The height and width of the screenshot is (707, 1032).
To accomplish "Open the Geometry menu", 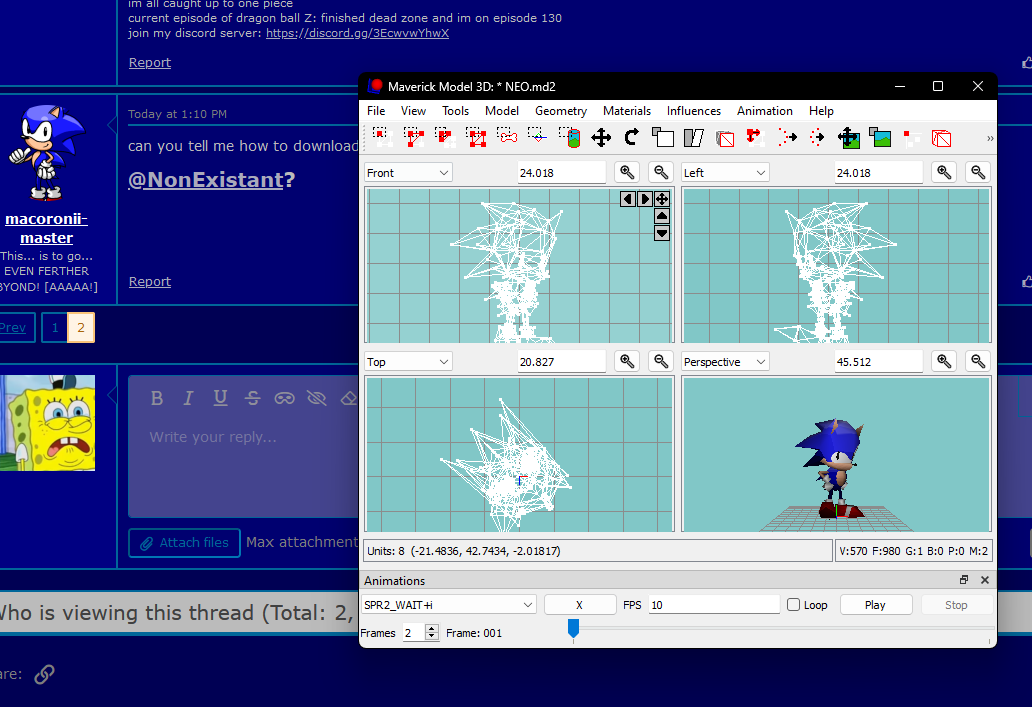I will pyautogui.click(x=561, y=111).
